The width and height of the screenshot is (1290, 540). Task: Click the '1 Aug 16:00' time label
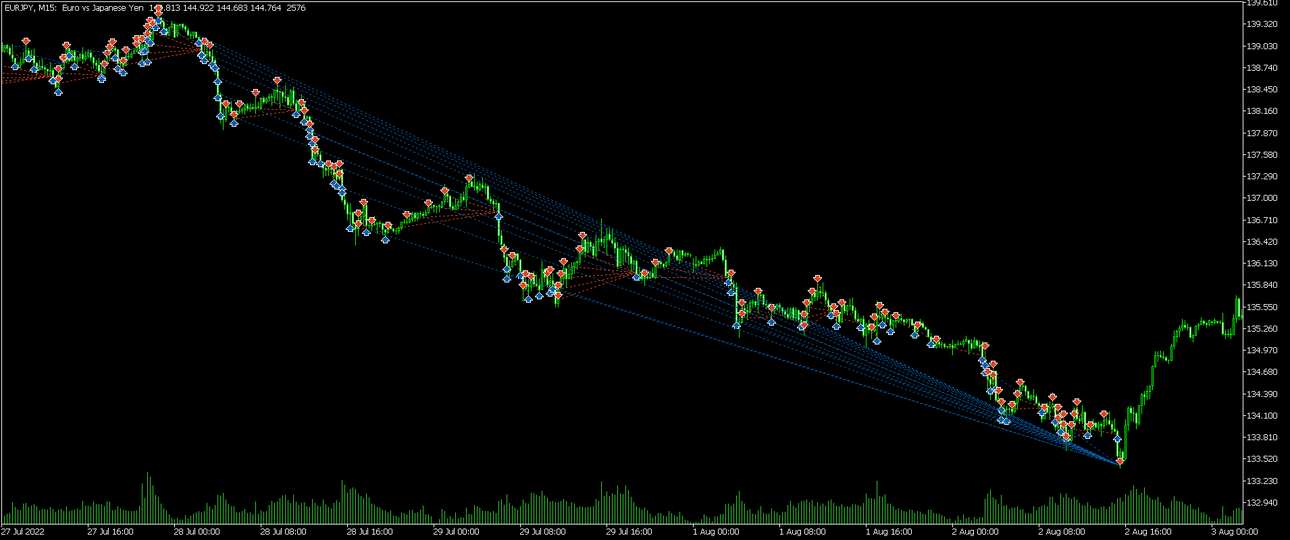coord(888,532)
